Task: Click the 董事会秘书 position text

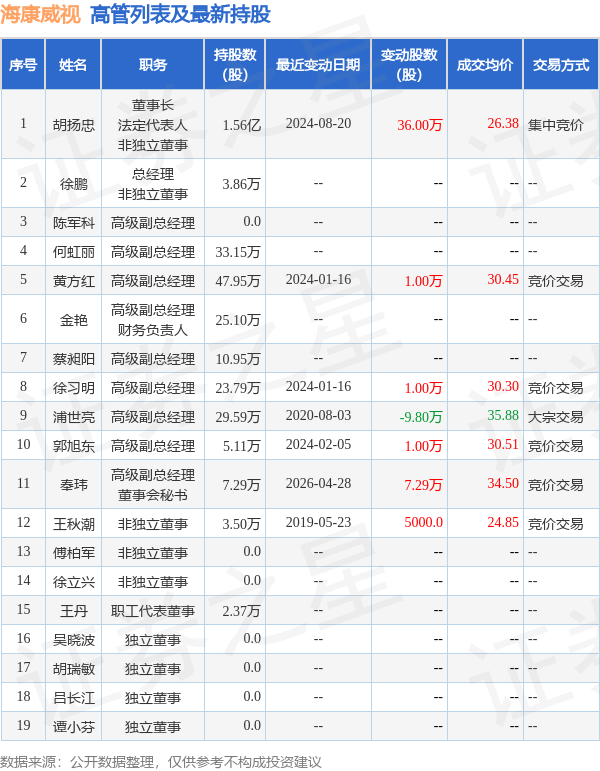Action: (x=152, y=495)
